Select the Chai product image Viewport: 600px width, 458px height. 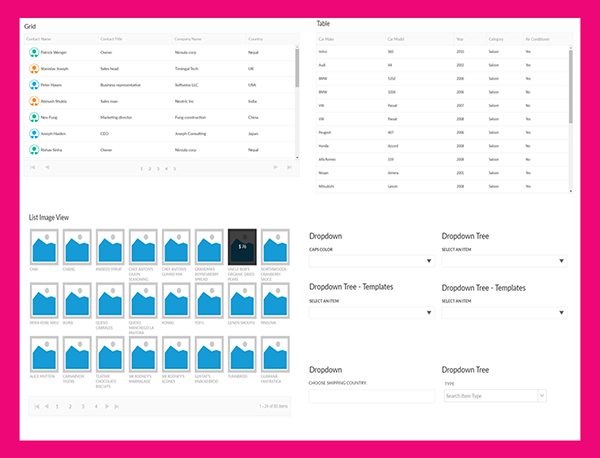pos(44,247)
